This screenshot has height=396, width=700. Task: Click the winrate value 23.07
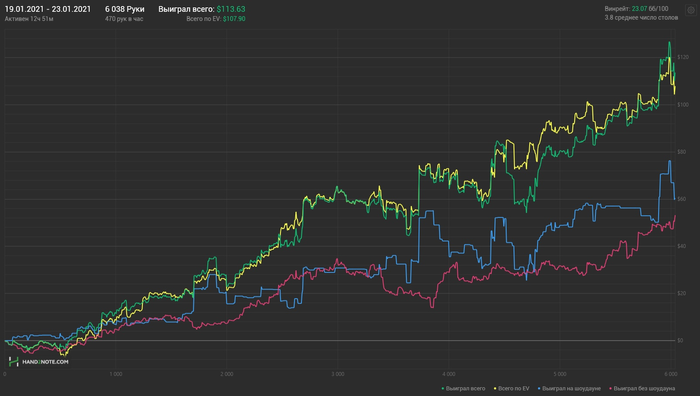pos(639,8)
